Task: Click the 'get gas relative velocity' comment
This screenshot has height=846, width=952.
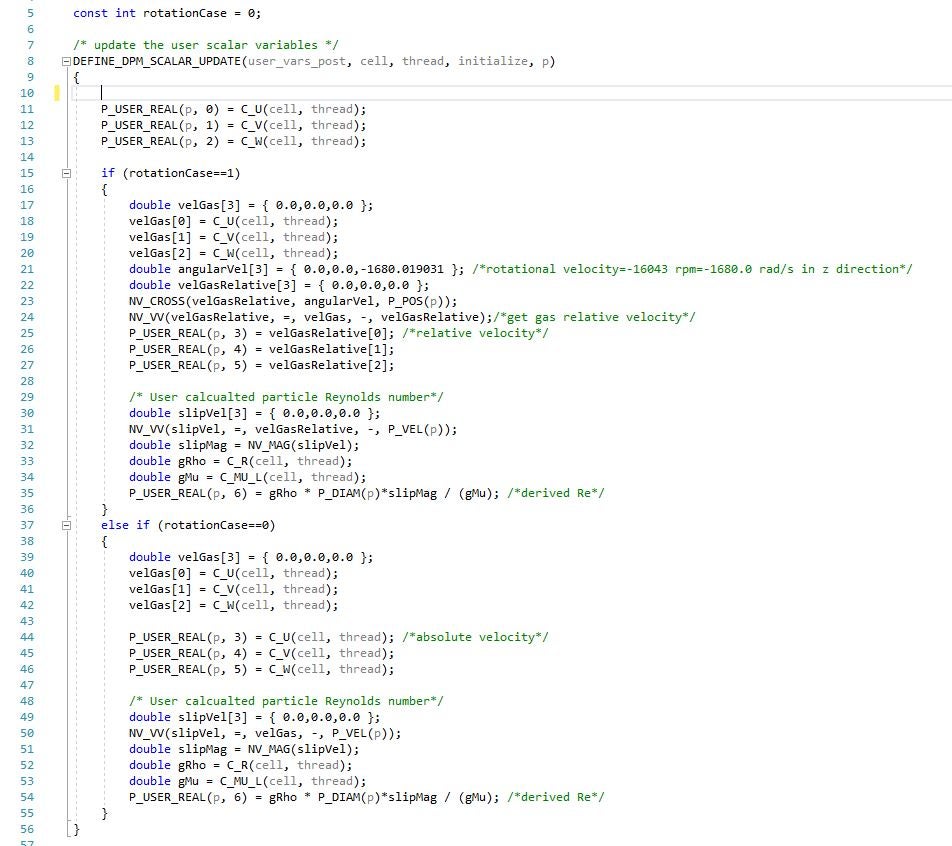Action: [594, 317]
